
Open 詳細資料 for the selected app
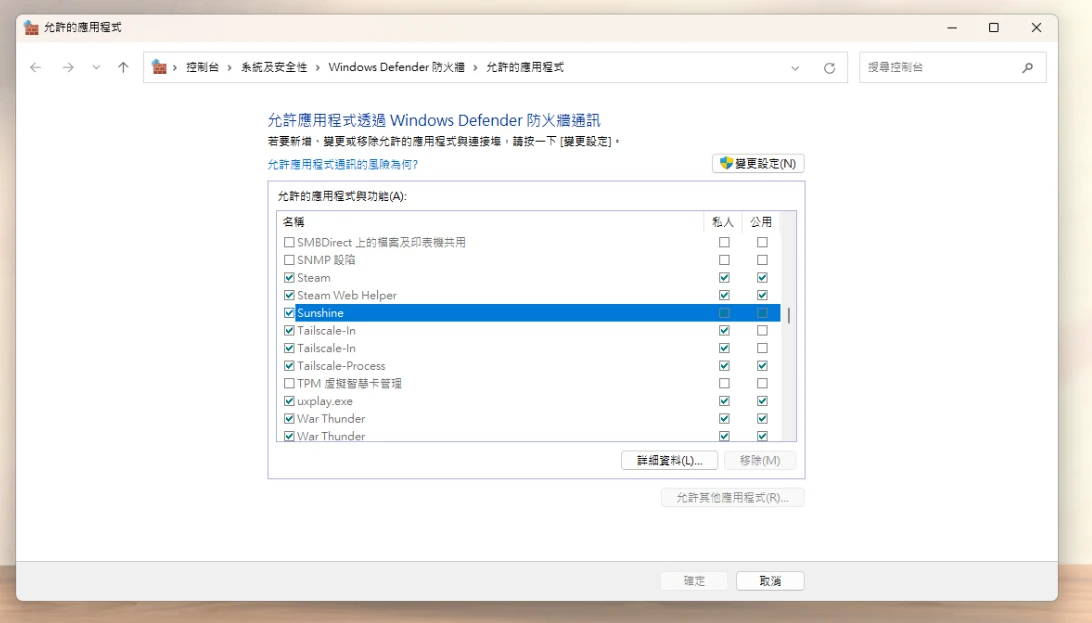[669, 460]
